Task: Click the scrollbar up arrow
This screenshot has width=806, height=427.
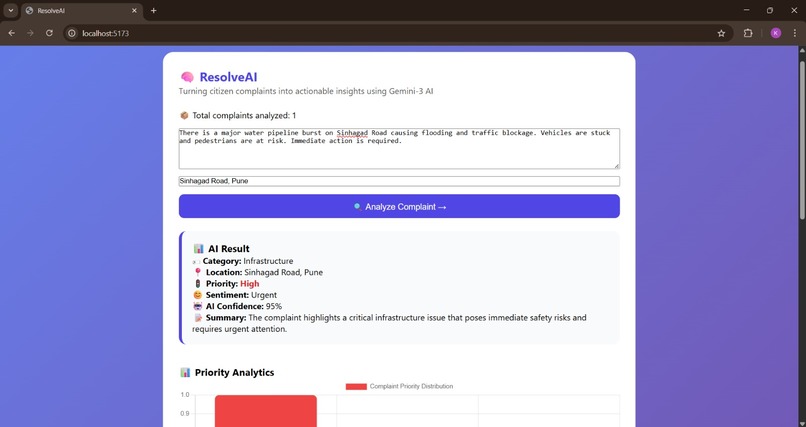Action: pos(801,50)
